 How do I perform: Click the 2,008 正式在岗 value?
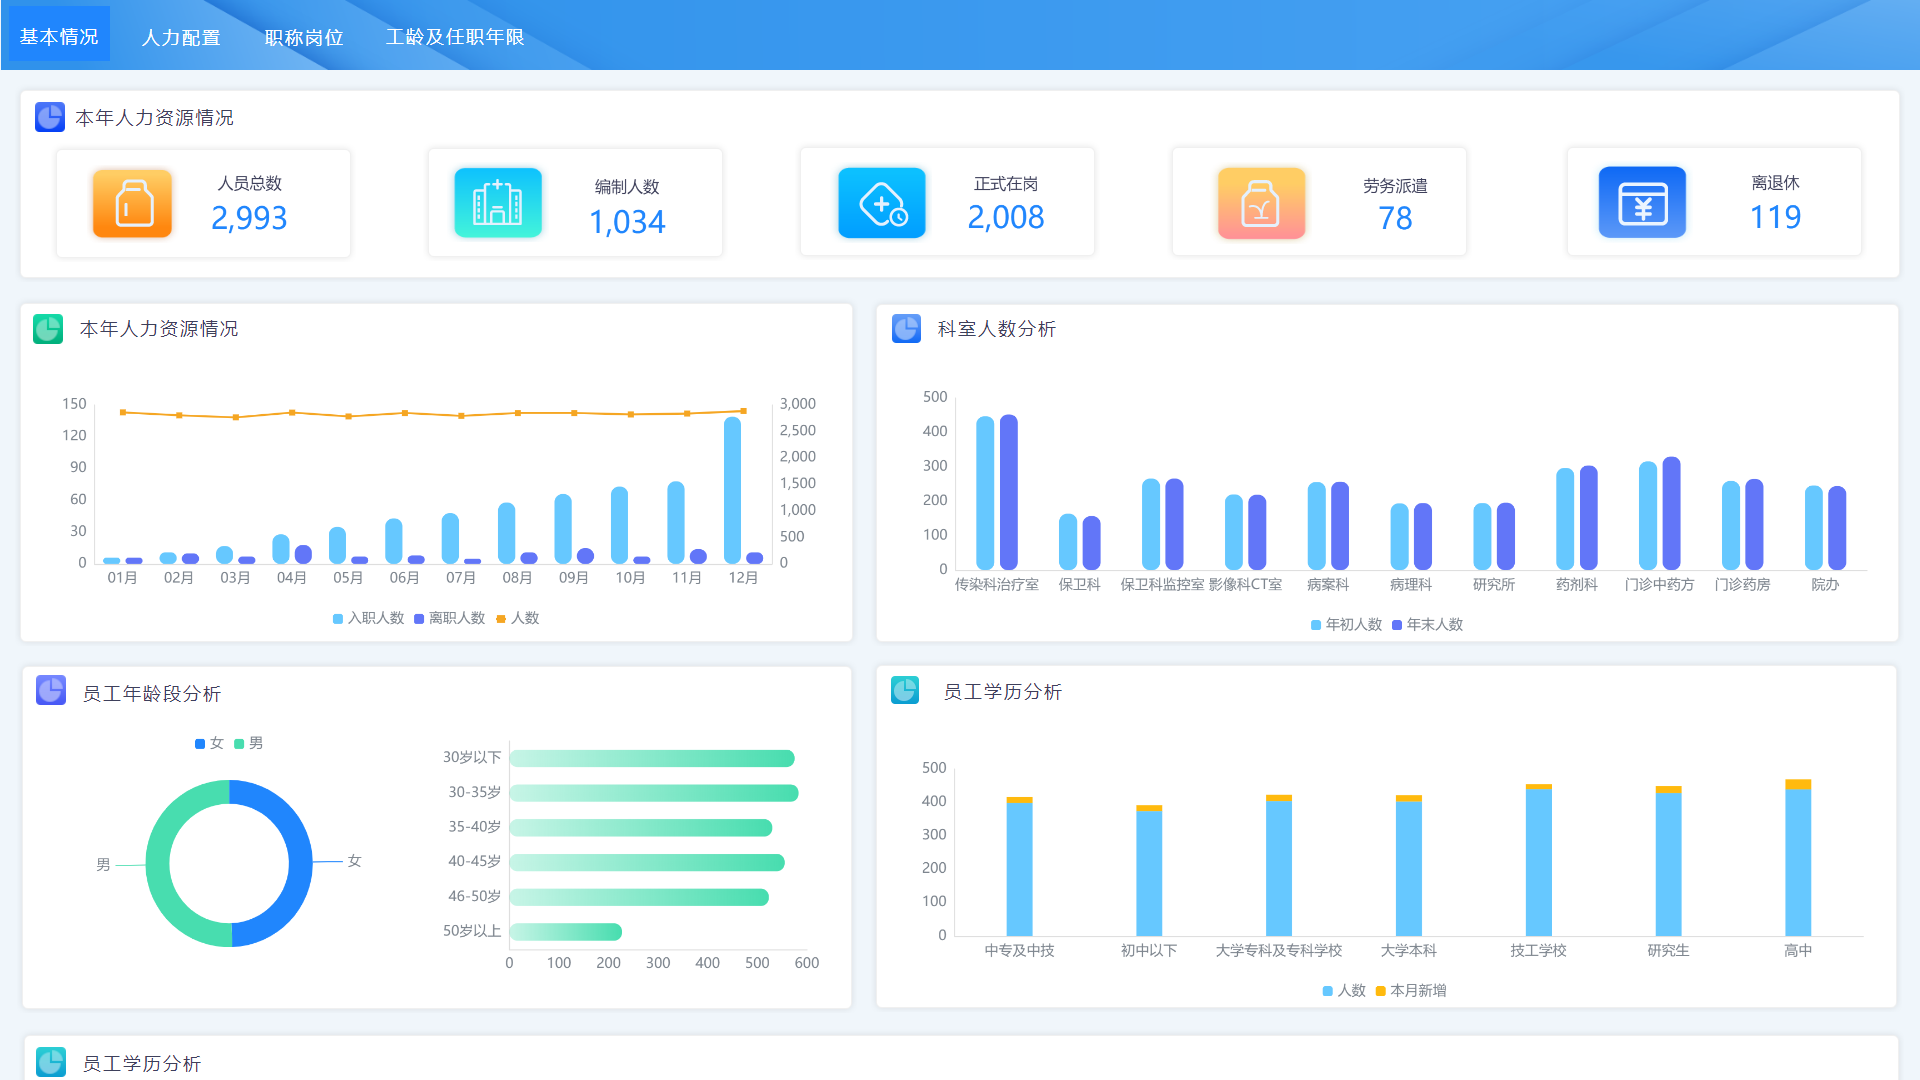pyautogui.click(x=1006, y=216)
